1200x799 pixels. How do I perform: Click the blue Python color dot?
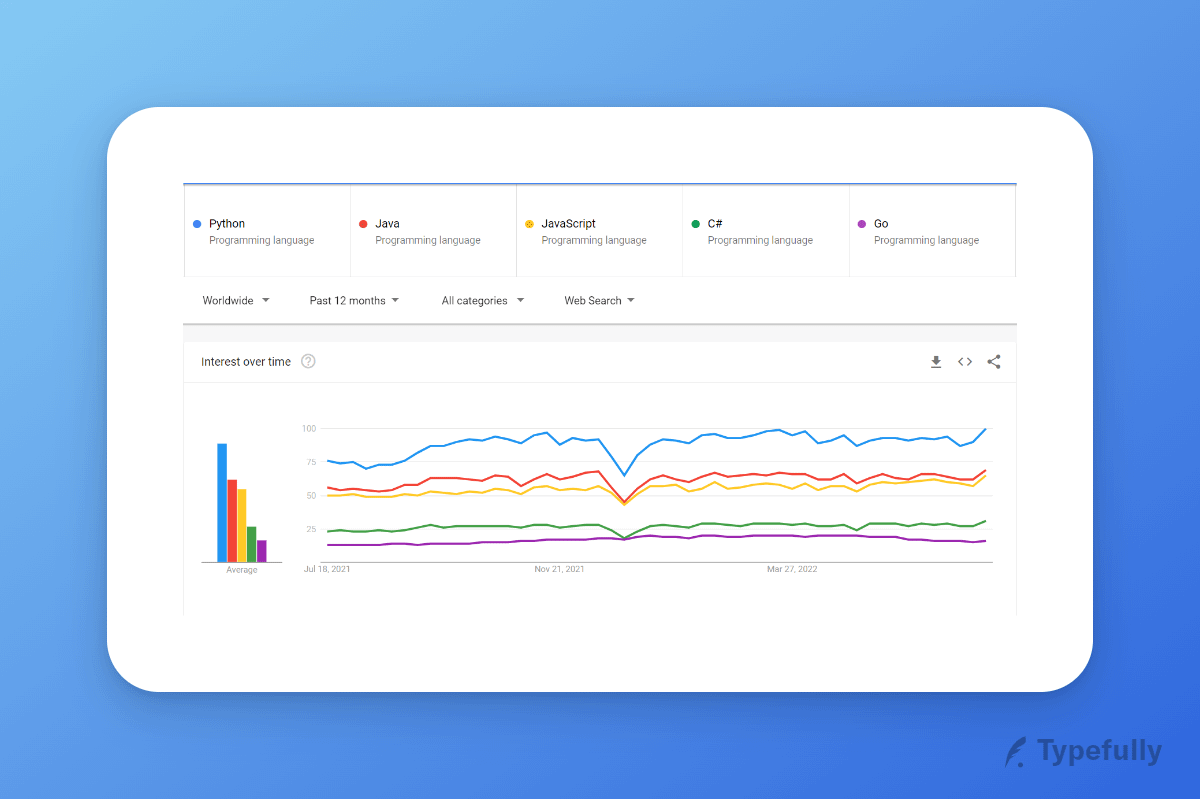(x=197, y=224)
